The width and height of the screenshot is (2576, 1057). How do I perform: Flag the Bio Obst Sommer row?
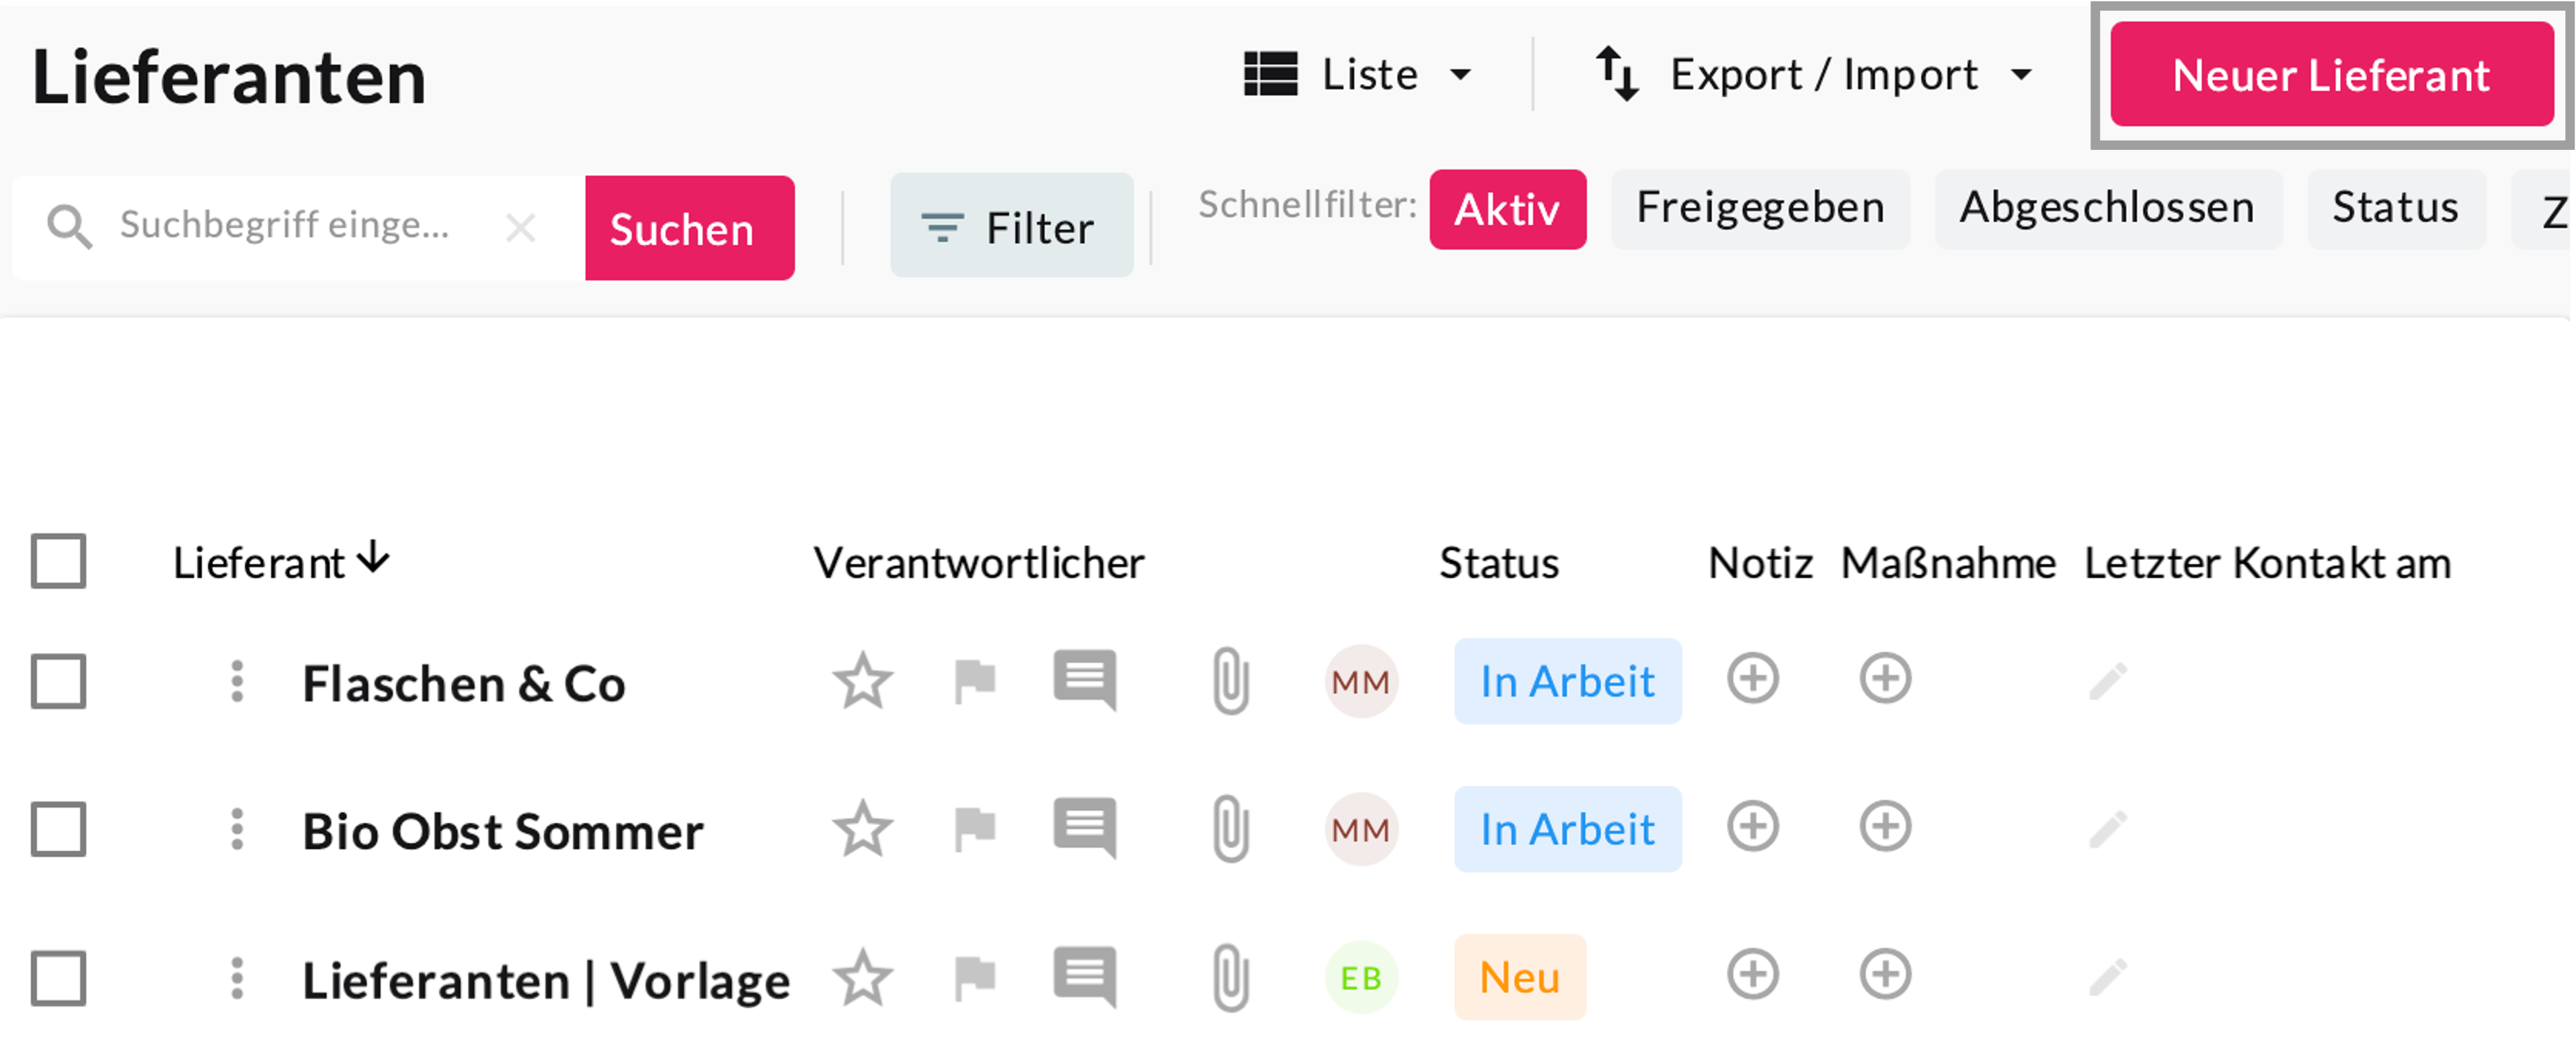(x=974, y=828)
